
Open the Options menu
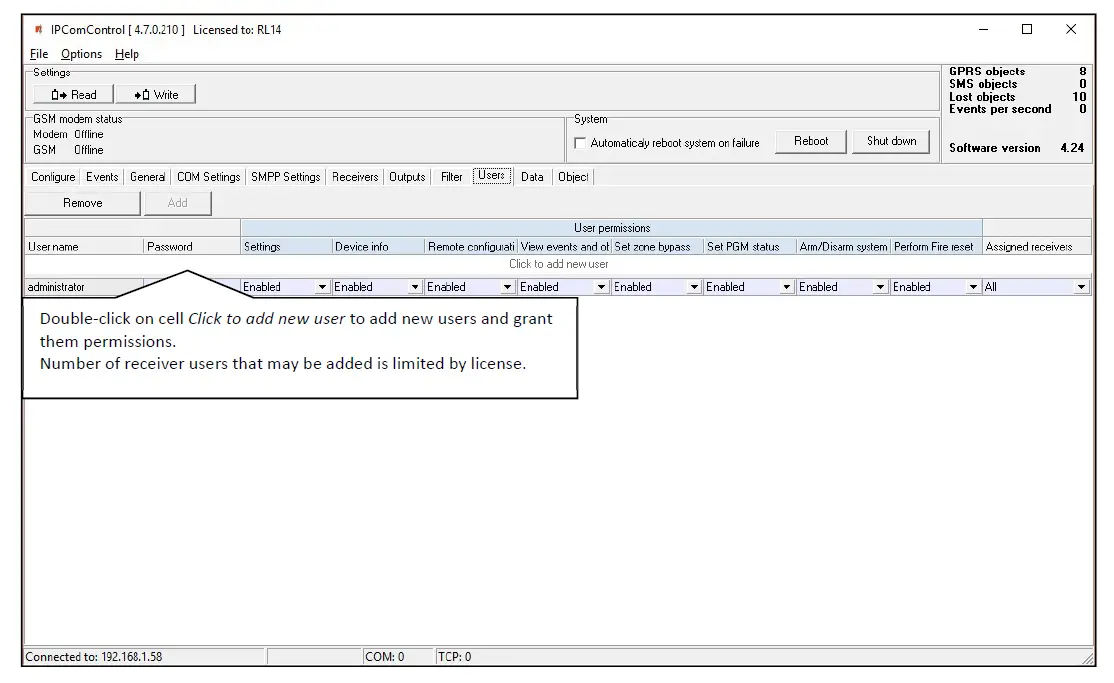[x=81, y=54]
